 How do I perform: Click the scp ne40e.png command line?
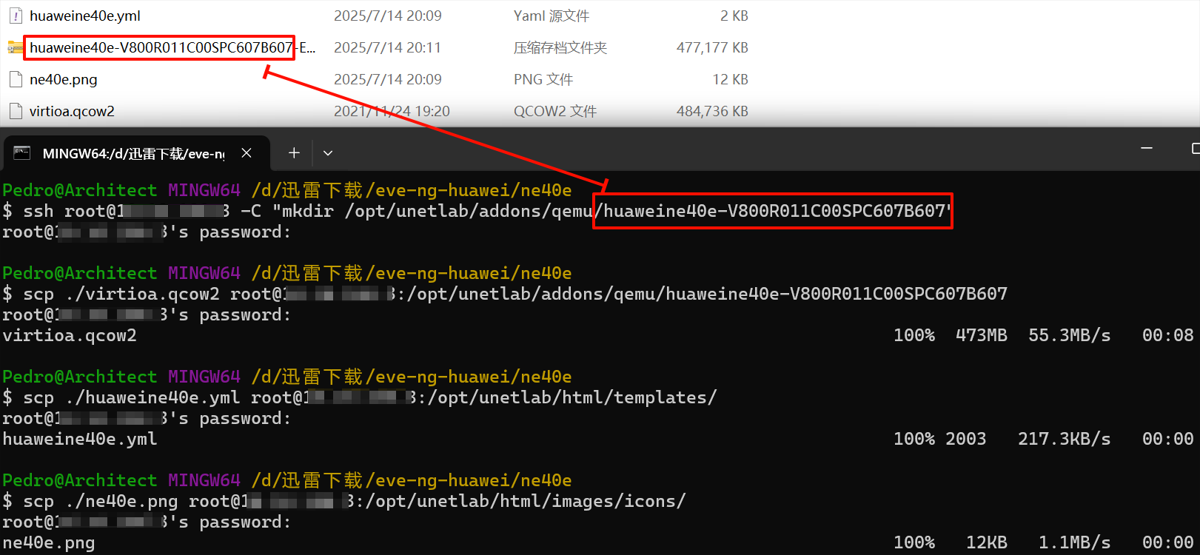click(x=344, y=502)
